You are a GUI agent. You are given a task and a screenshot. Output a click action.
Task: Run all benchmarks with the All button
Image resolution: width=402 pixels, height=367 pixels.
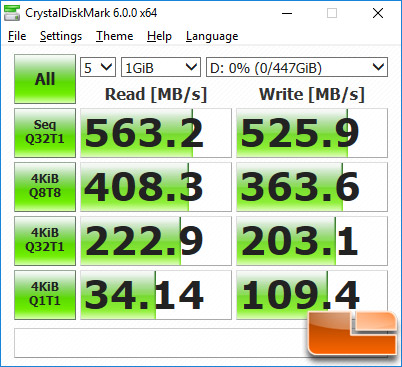click(x=45, y=79)
